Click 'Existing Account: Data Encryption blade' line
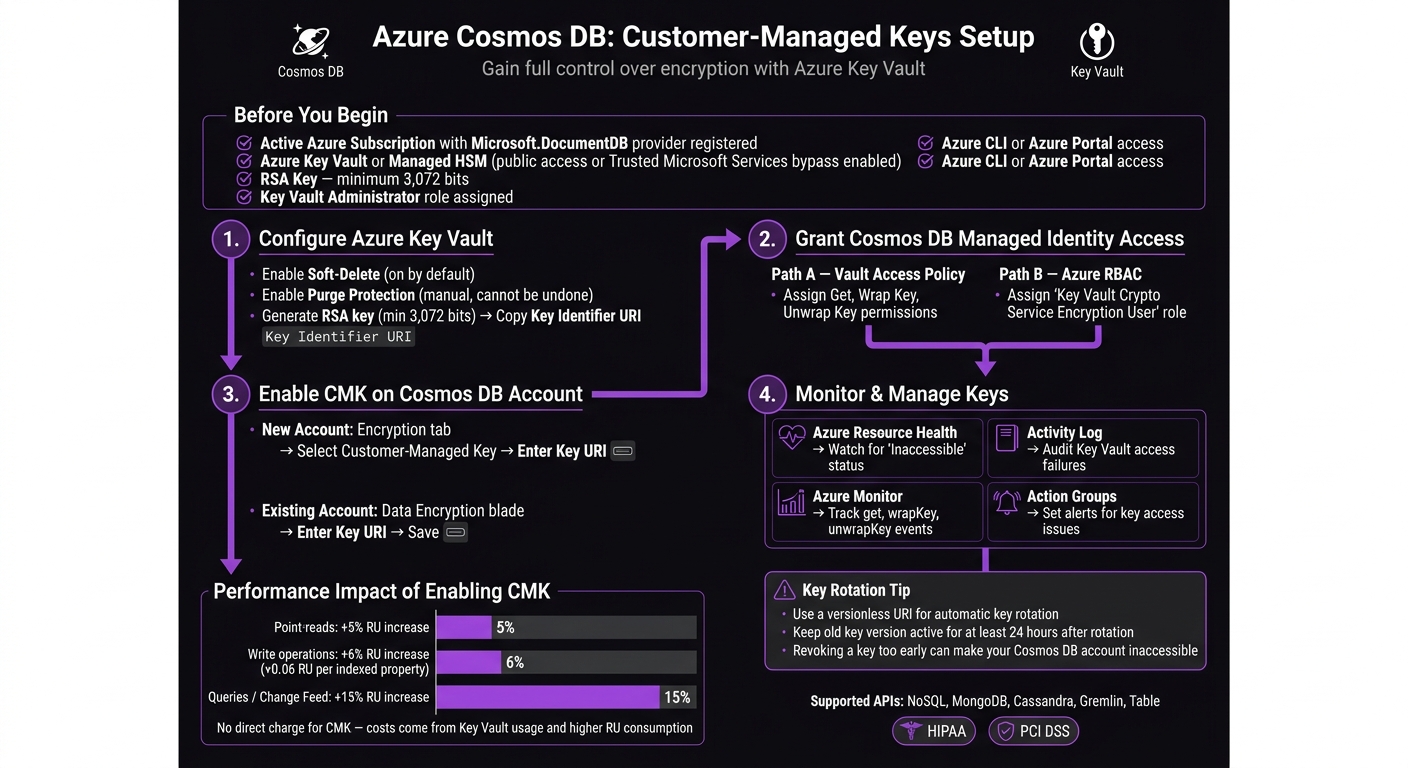The width and height of the screenshot is (1408, 768). (x=392, y=511)
